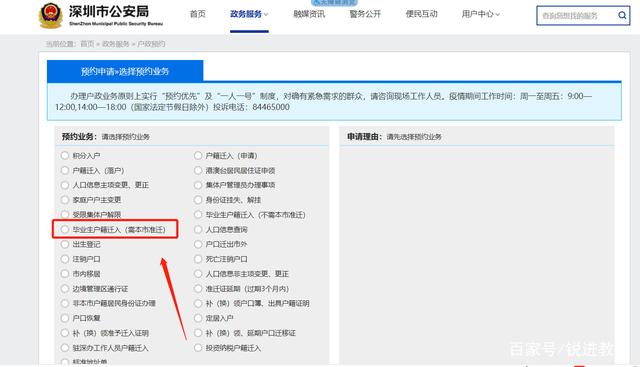Select the 定居入户 radio option
Image resolution: width=640 pixels, height=367 pixels.
click(198, 318)
